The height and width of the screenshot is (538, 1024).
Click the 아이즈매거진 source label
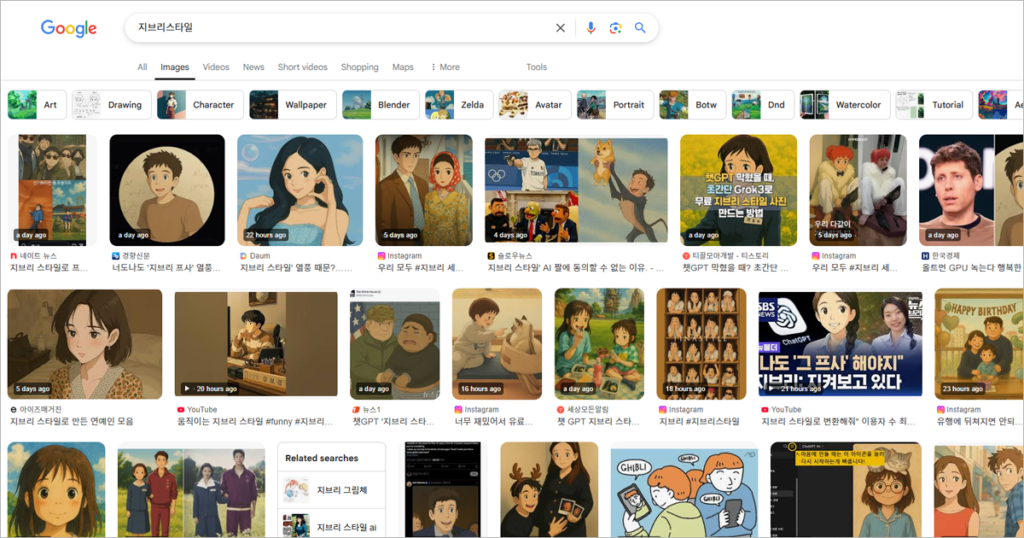[40, 409]
